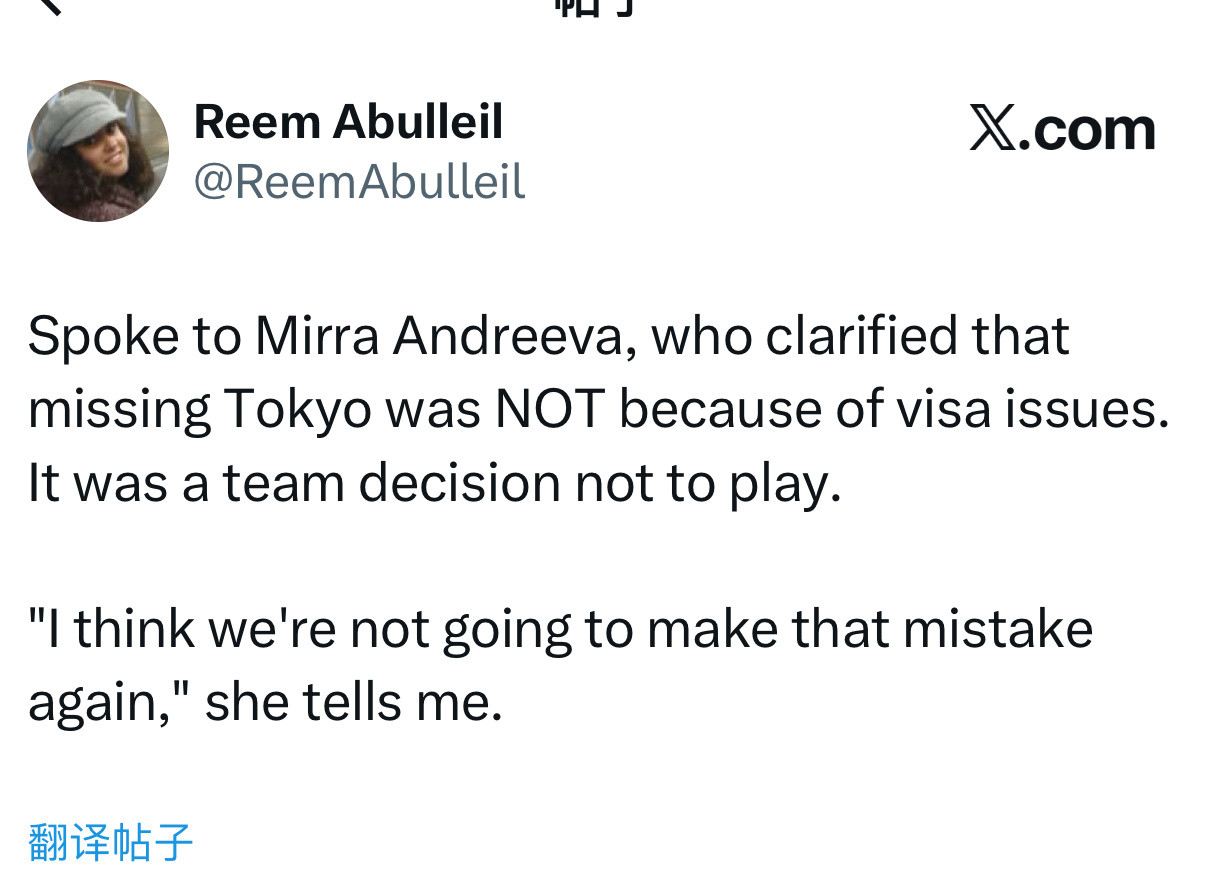Click the "帖子" page title at top
The height and width of the screenshot is (887, 1206).
point(597,6)
